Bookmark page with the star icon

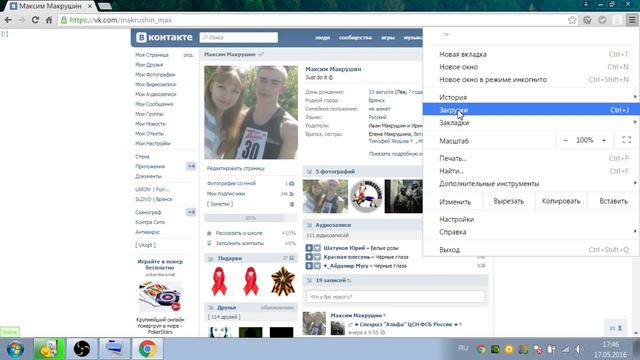(572, 20)
